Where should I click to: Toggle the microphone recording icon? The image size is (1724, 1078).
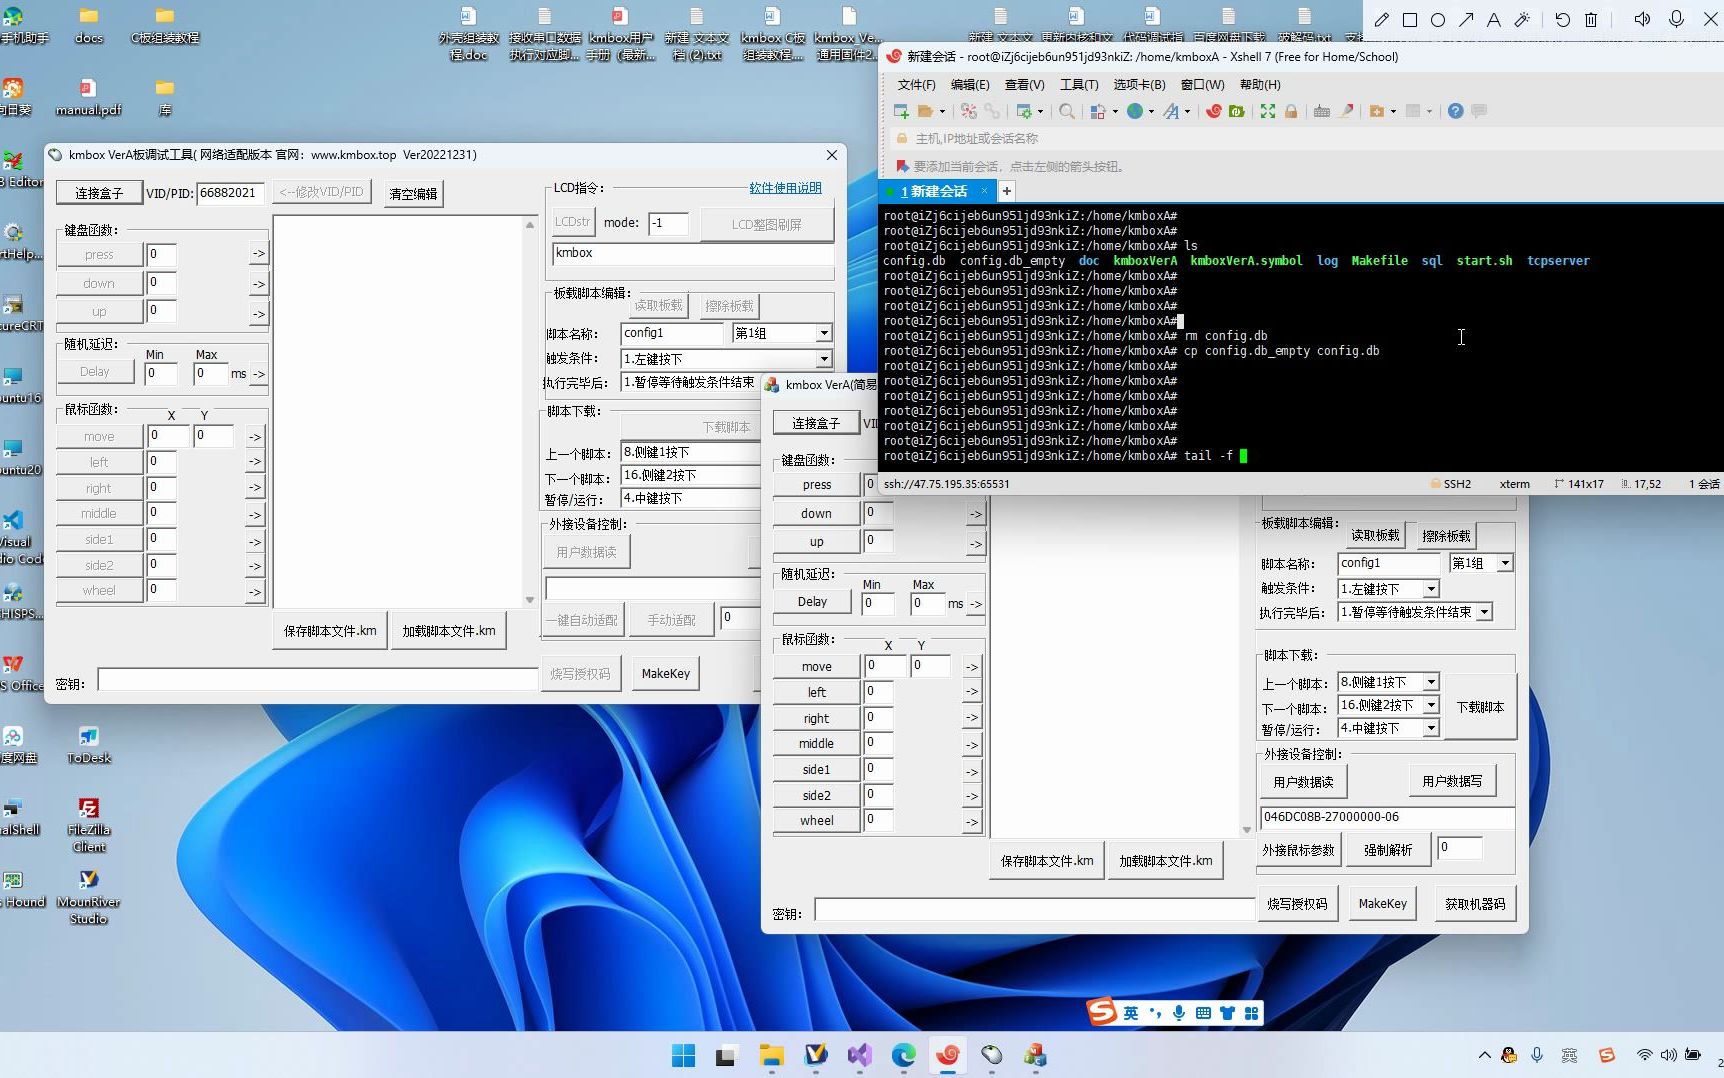click(x=1677, y=20)
